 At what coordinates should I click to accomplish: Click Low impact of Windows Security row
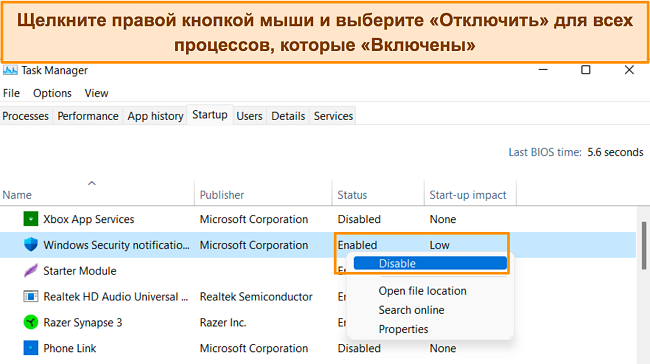pyautogui.click(x=439, y=245)
